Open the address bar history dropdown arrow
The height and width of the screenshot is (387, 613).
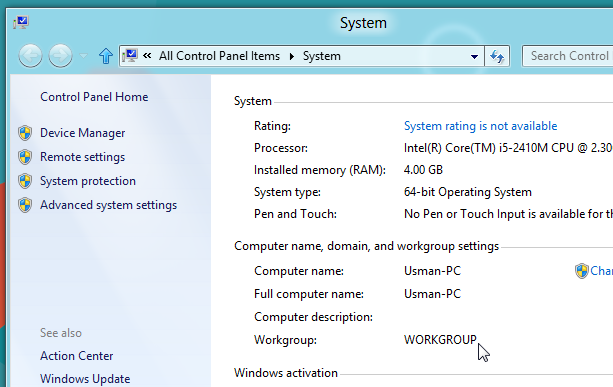tap(474, 57)
